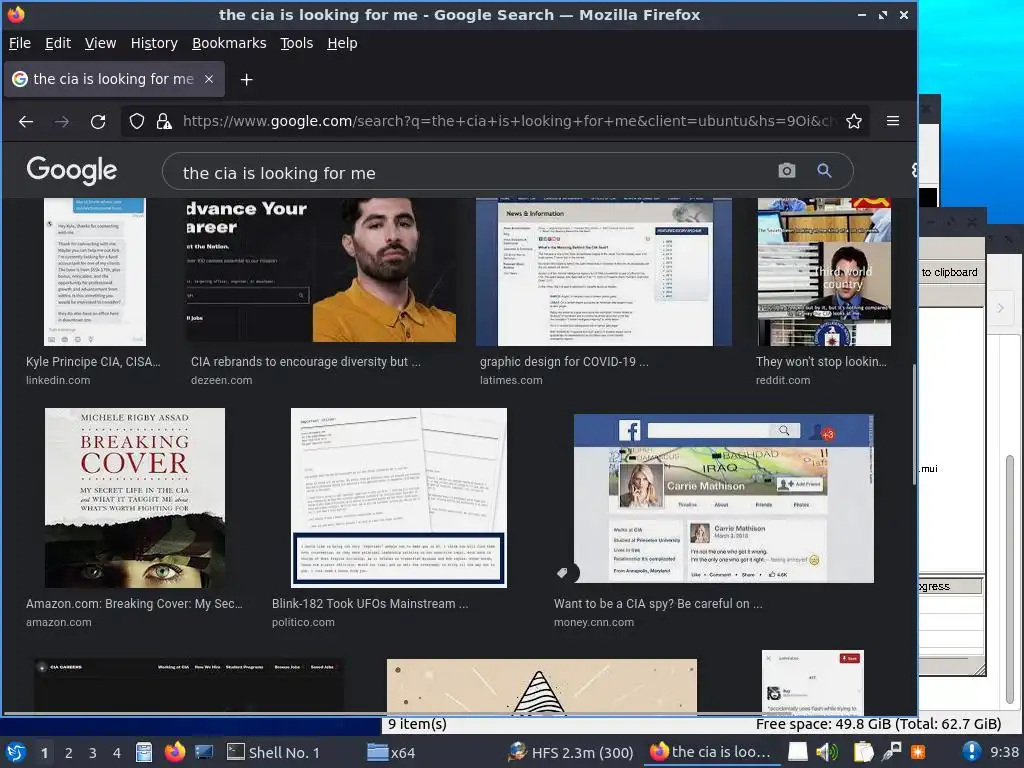Click the vertical page scrollbar in Firefox

tap(914, 424)
